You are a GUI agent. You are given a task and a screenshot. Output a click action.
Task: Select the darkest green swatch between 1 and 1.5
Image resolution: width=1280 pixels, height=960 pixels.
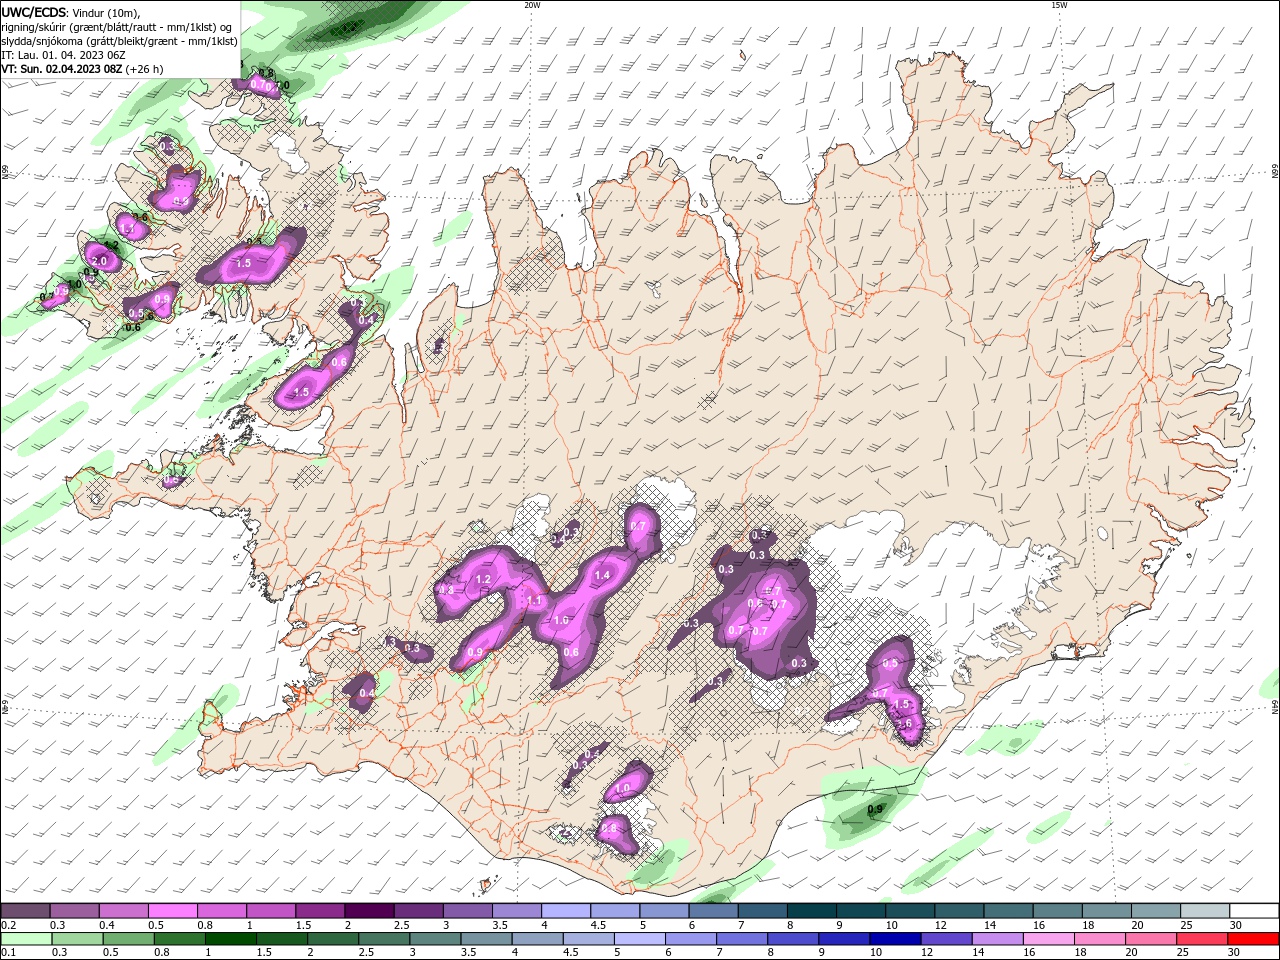coord(230,939)
